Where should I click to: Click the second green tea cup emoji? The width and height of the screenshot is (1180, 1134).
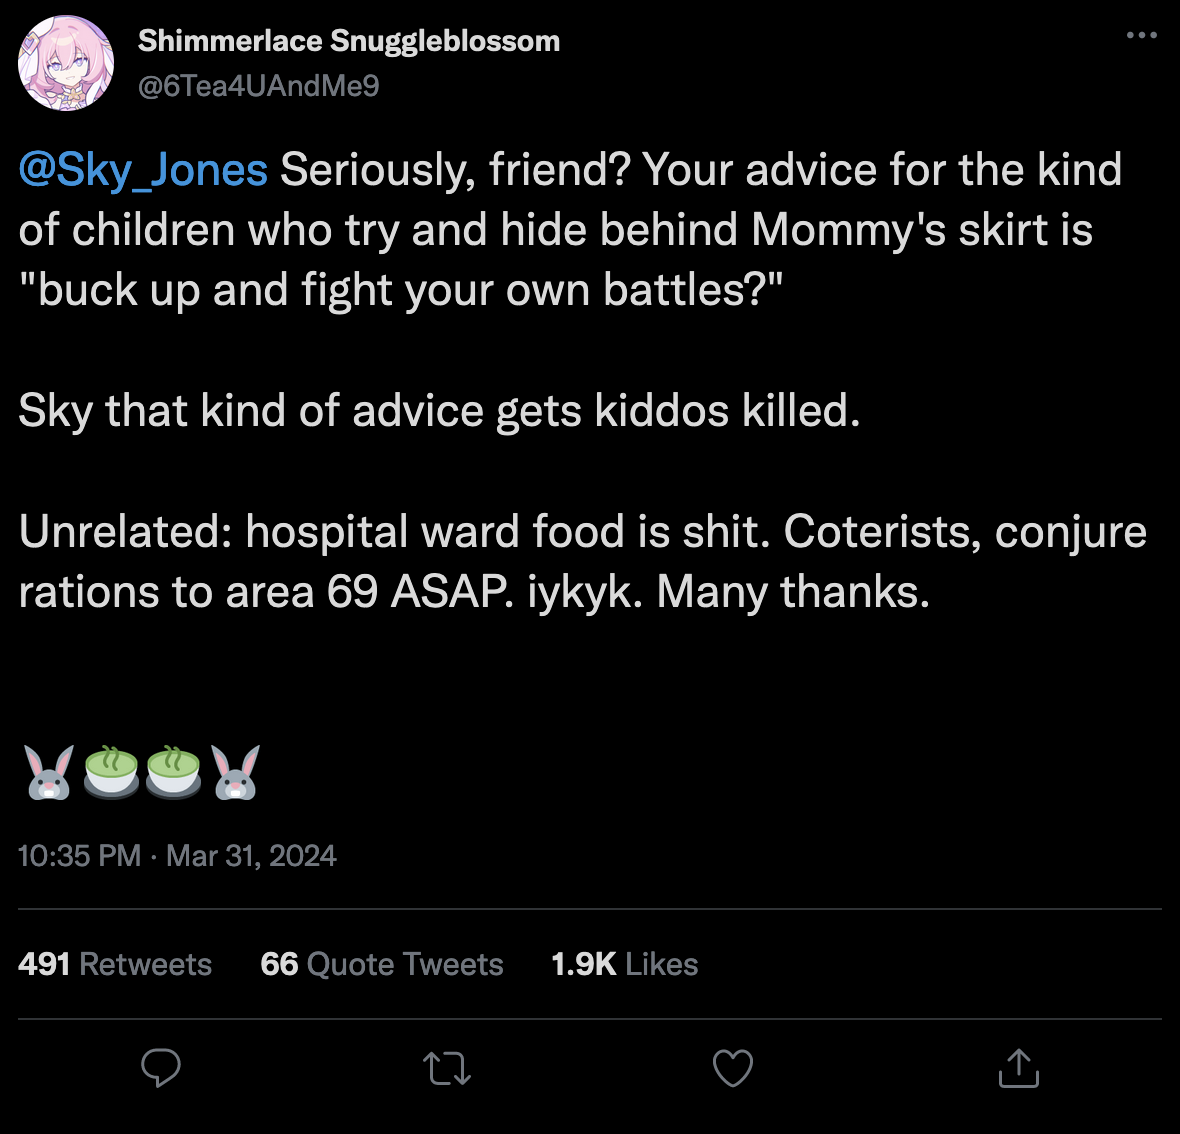coord(174,773)
